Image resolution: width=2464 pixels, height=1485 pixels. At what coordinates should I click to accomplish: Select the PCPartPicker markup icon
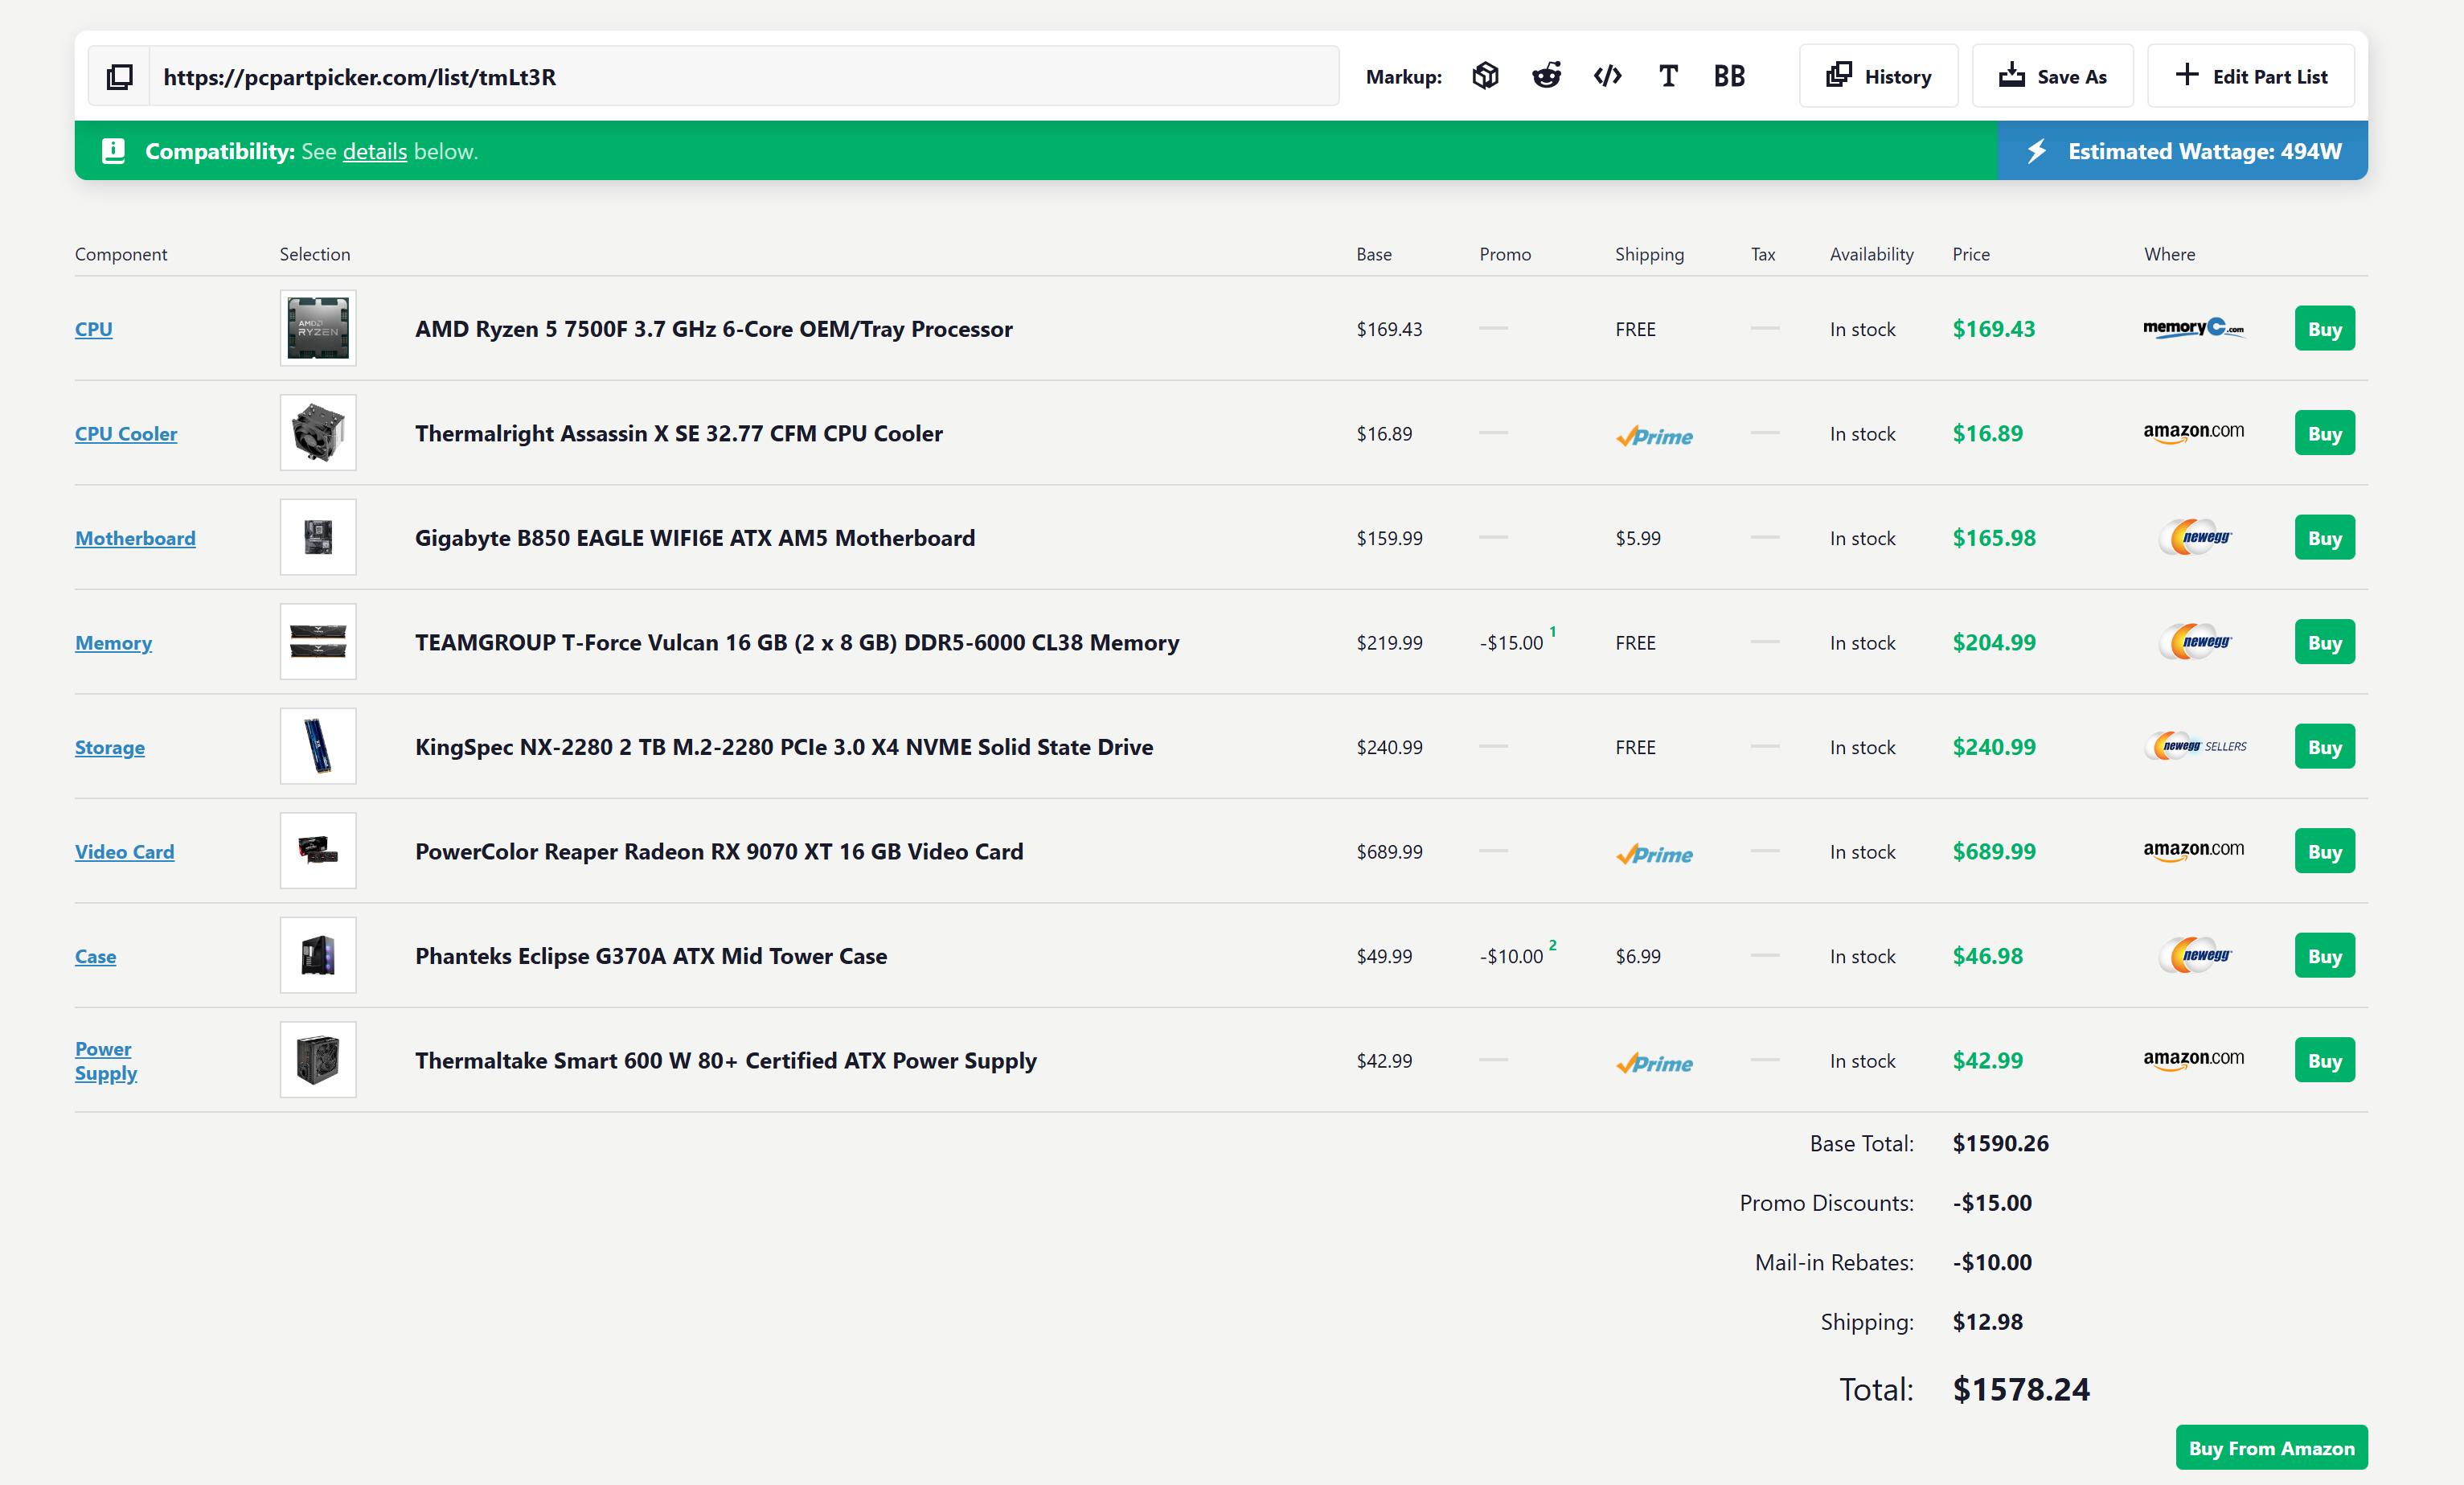pyautogui.click(x=1485, y=76)
